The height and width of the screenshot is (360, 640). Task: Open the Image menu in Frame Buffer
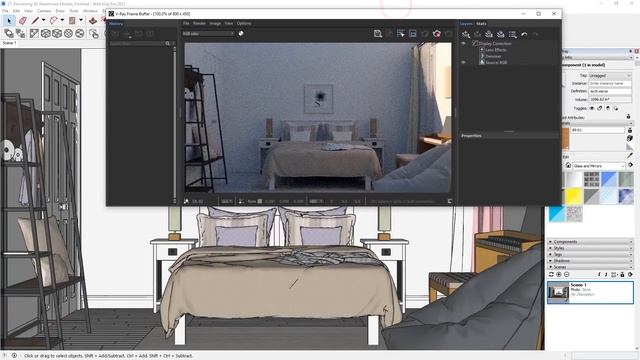pos(215,24)
